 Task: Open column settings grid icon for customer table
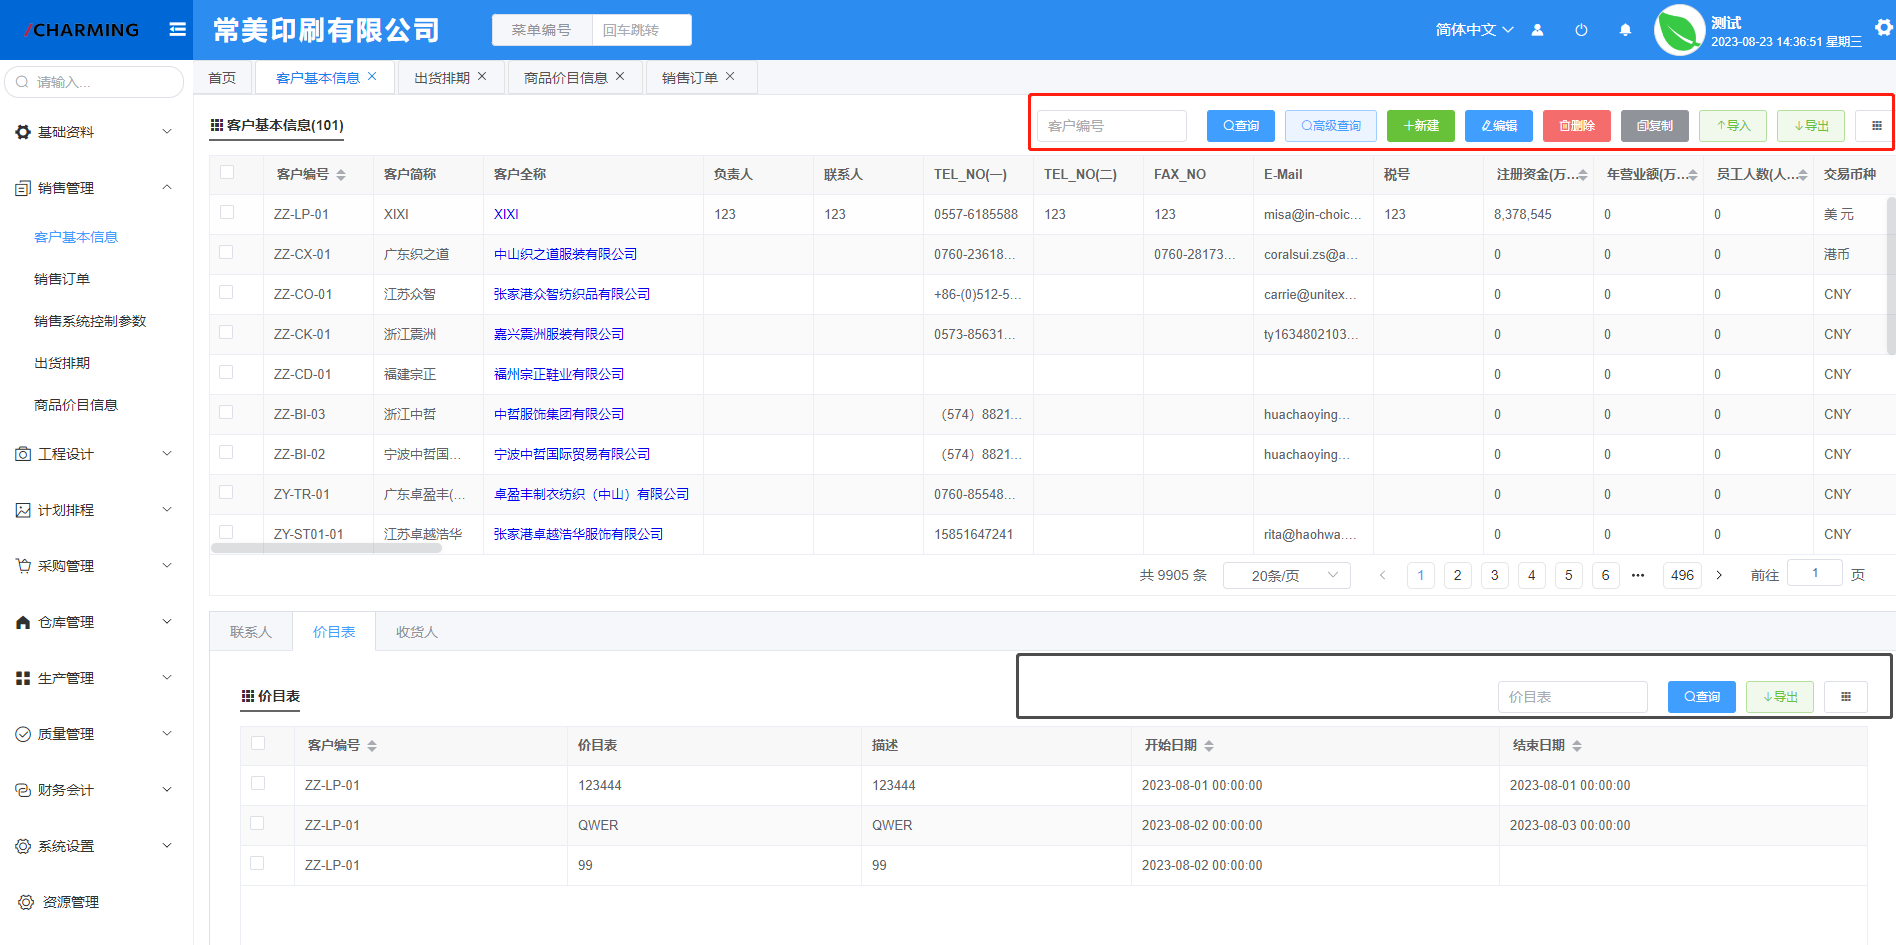click(x=1876, y=126)
